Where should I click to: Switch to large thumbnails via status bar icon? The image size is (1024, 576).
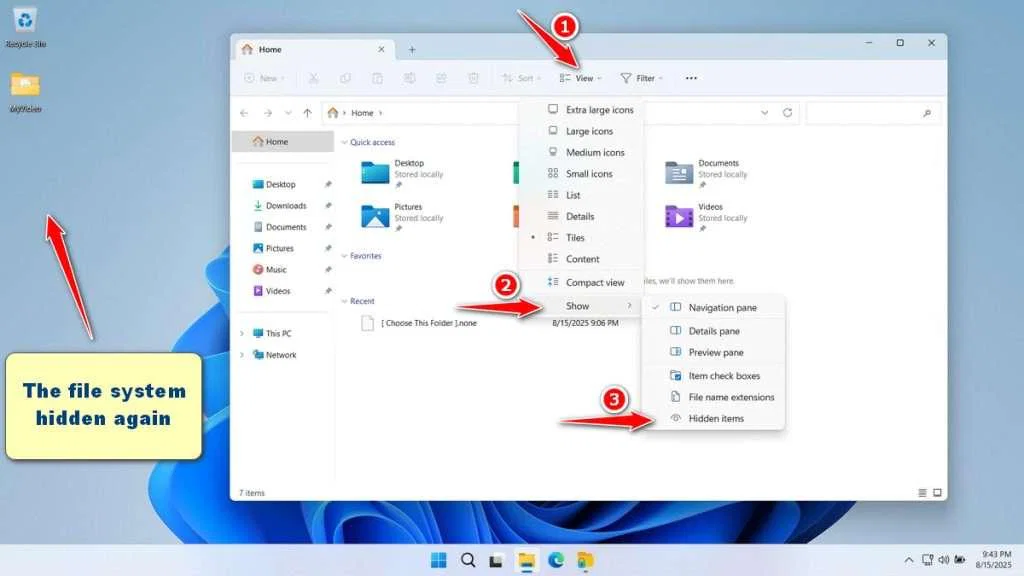[937, 492]
